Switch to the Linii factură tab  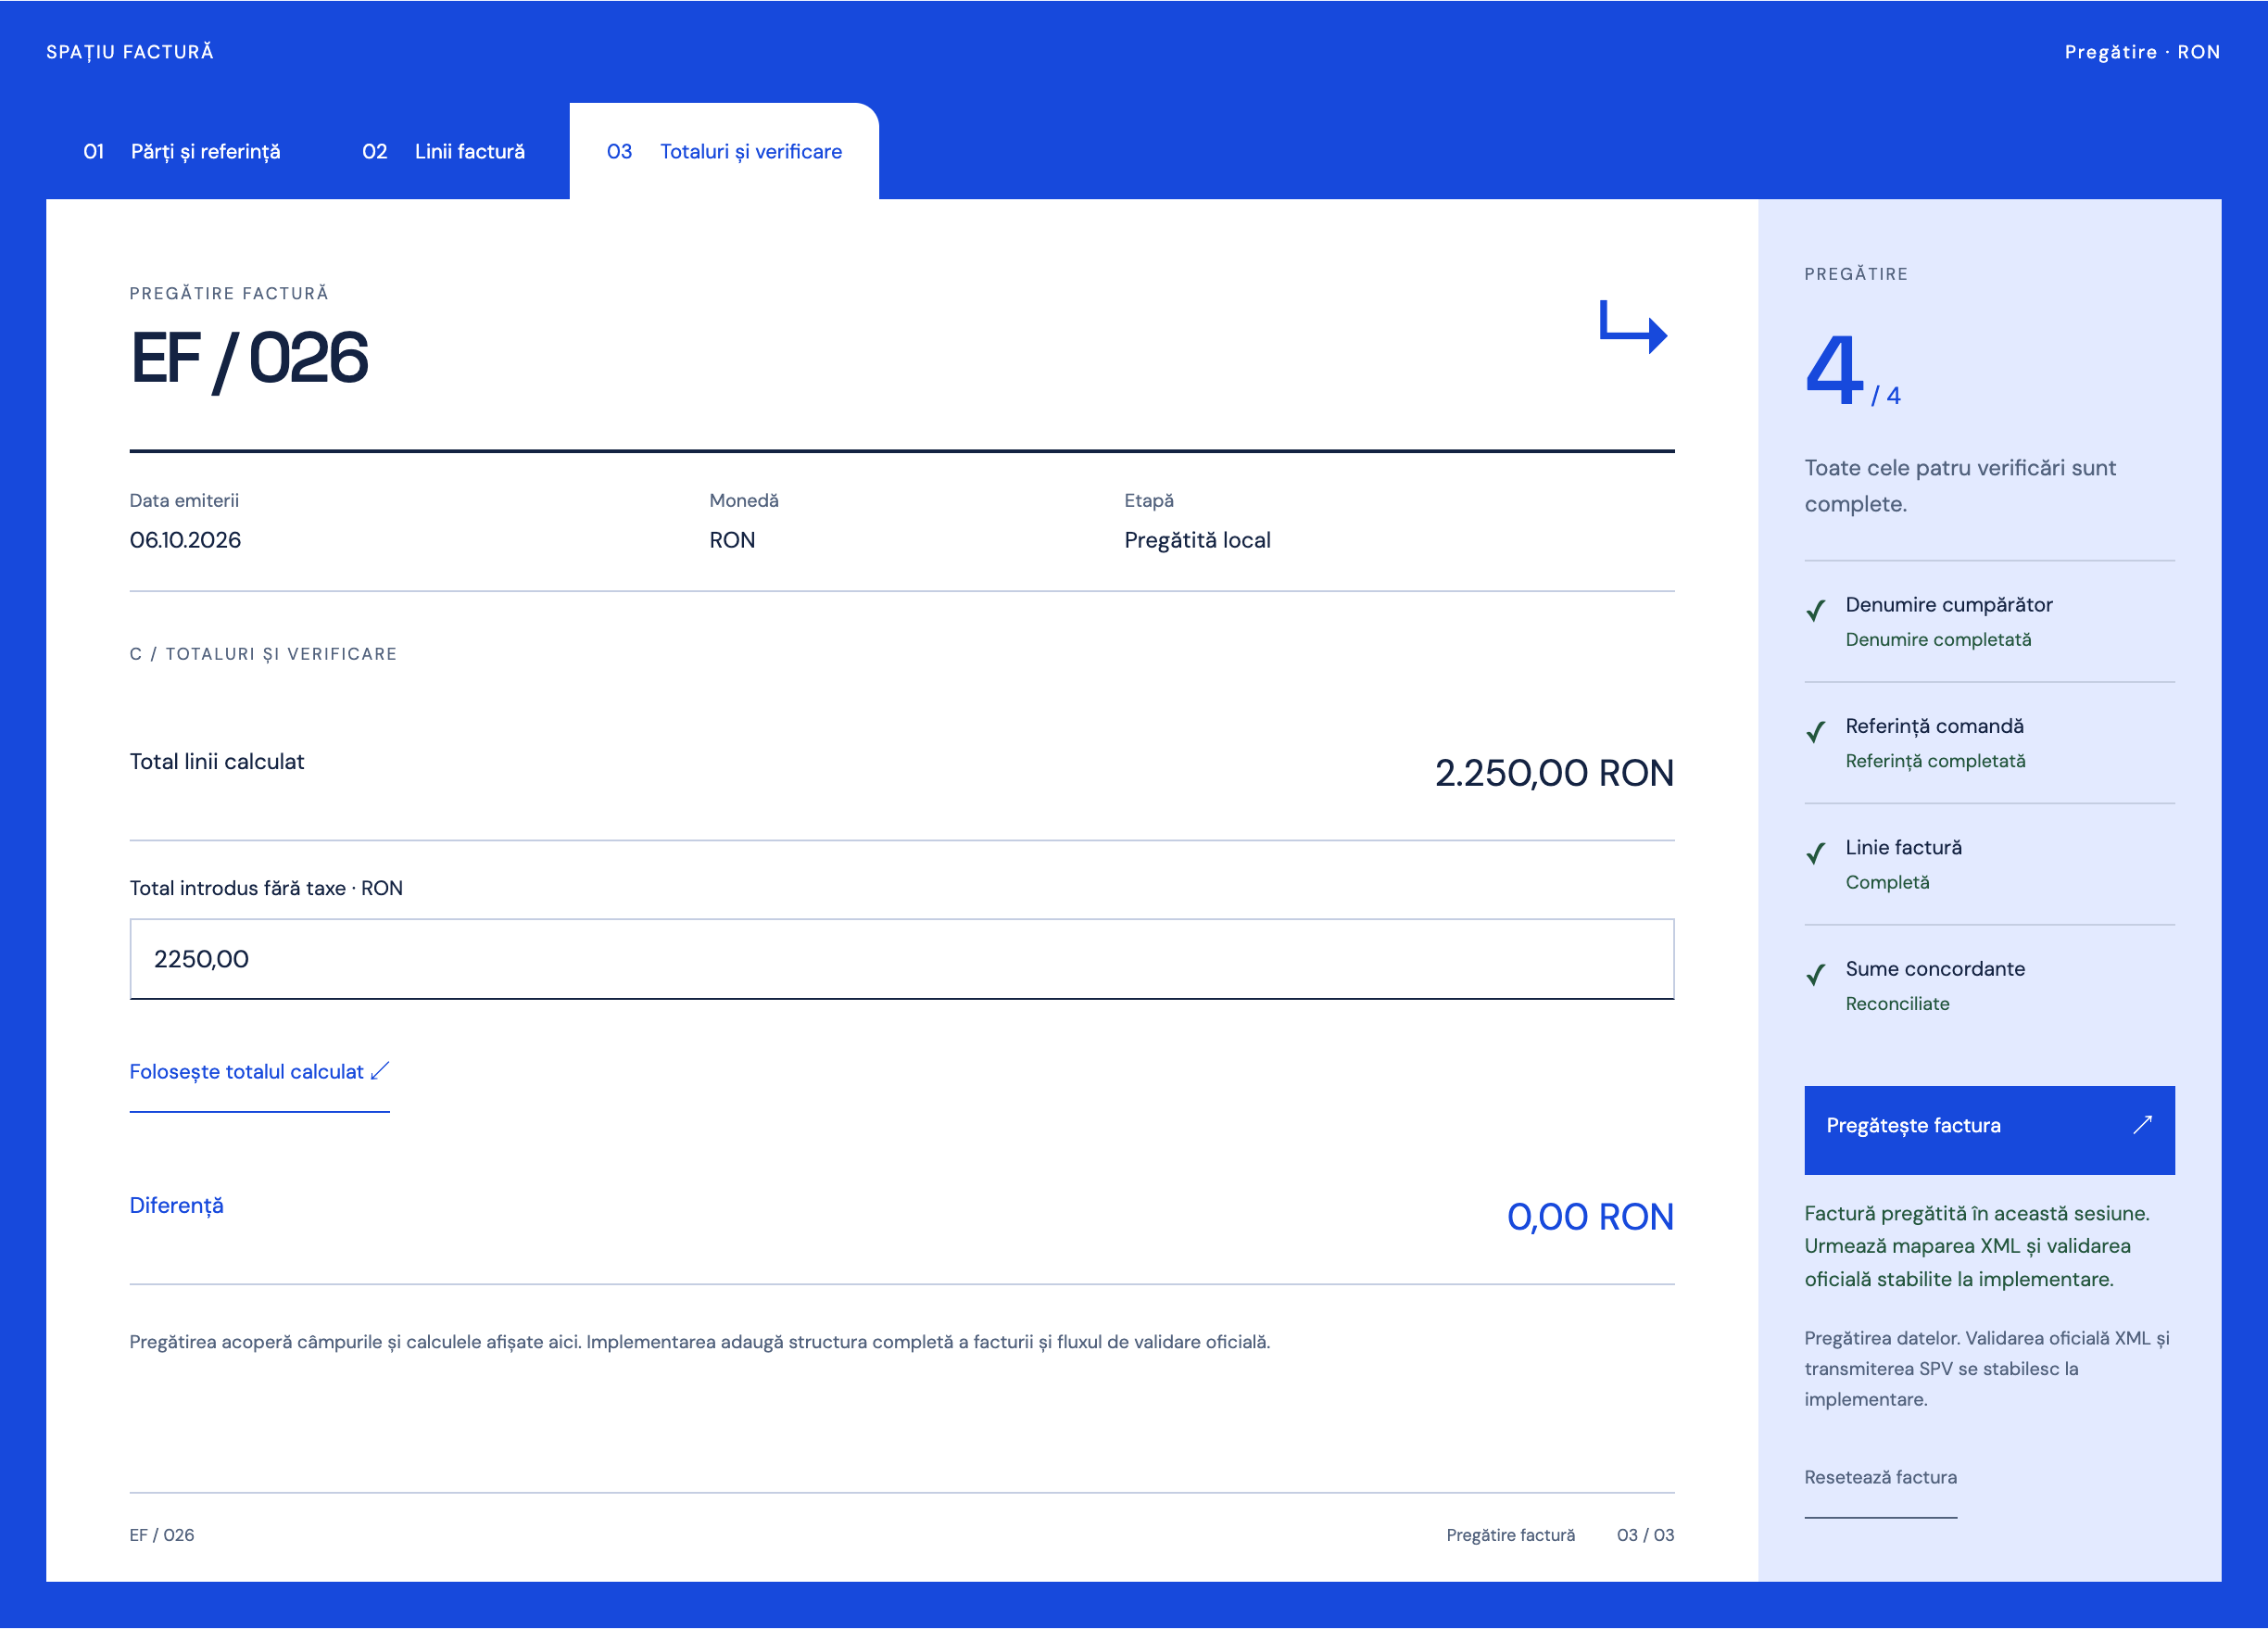point(443,151)
